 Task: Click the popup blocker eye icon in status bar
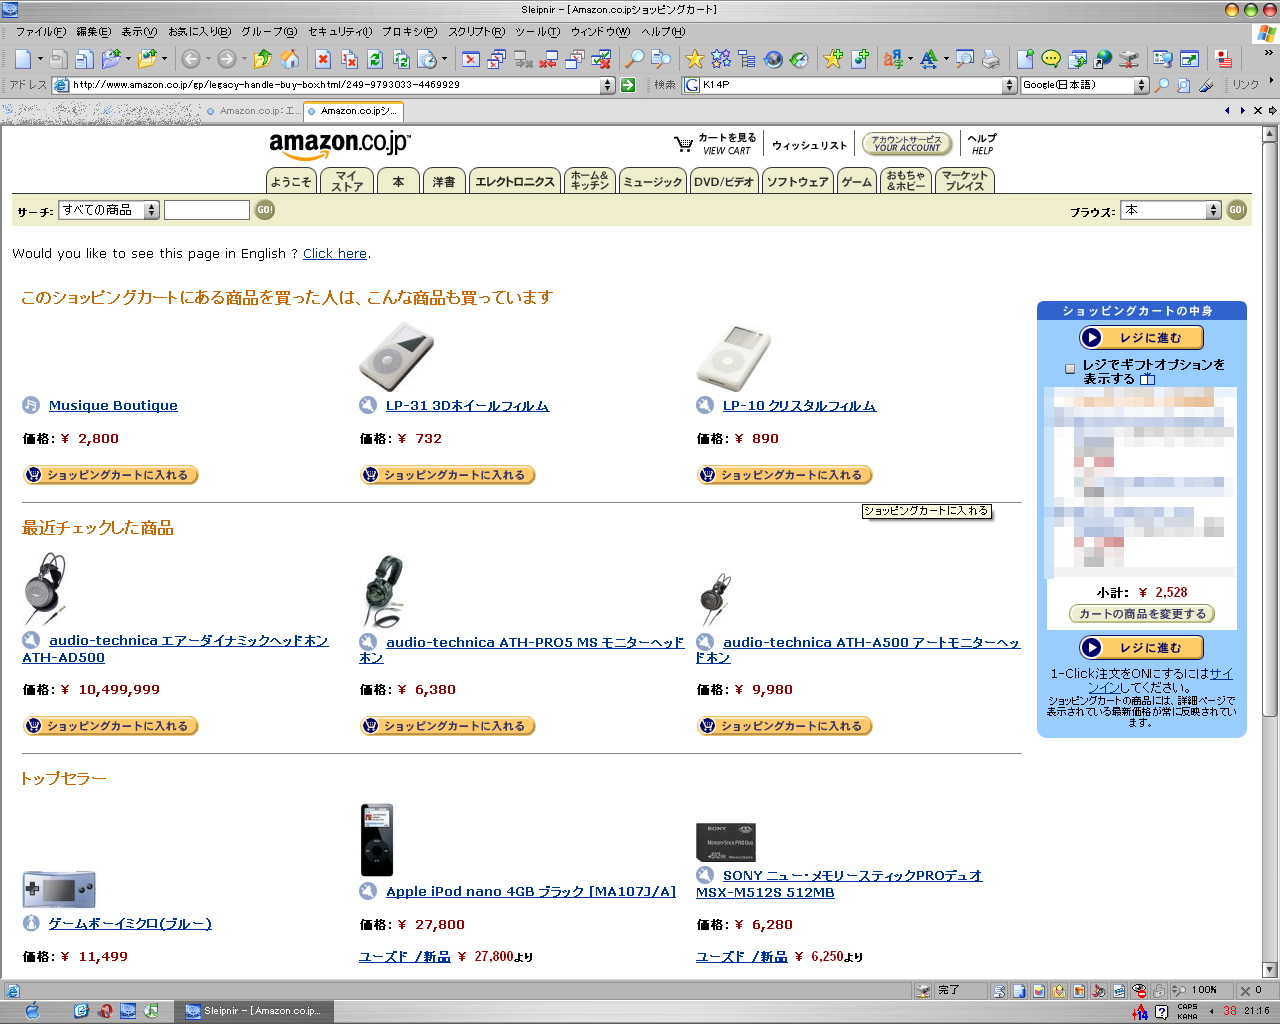tap(1139, 990)
